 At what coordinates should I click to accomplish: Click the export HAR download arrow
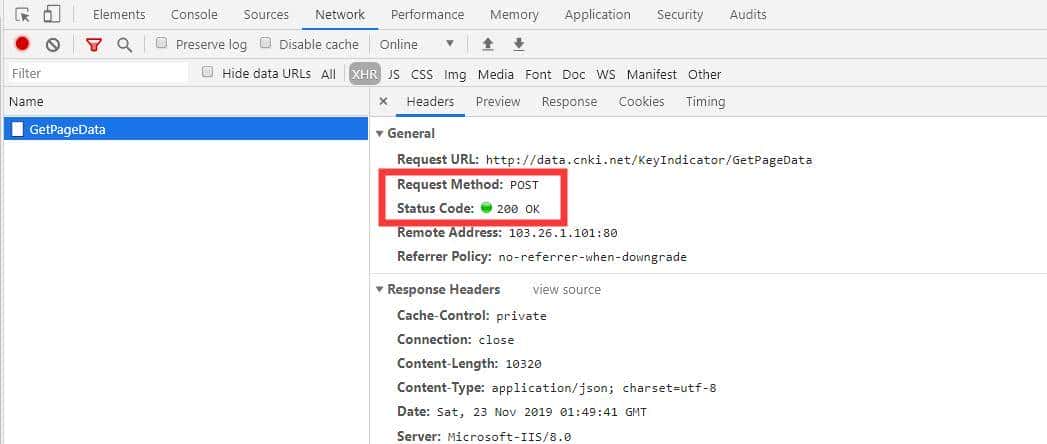[x=518, y=44]
